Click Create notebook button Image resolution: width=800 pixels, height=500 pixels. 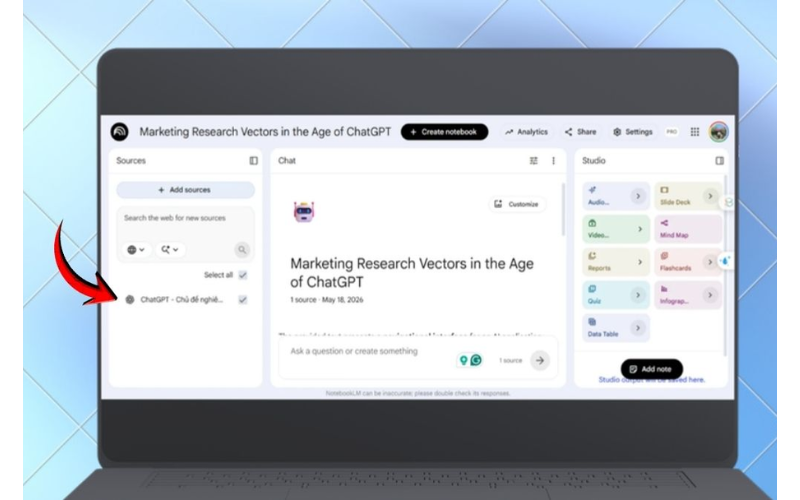[444, 132]
